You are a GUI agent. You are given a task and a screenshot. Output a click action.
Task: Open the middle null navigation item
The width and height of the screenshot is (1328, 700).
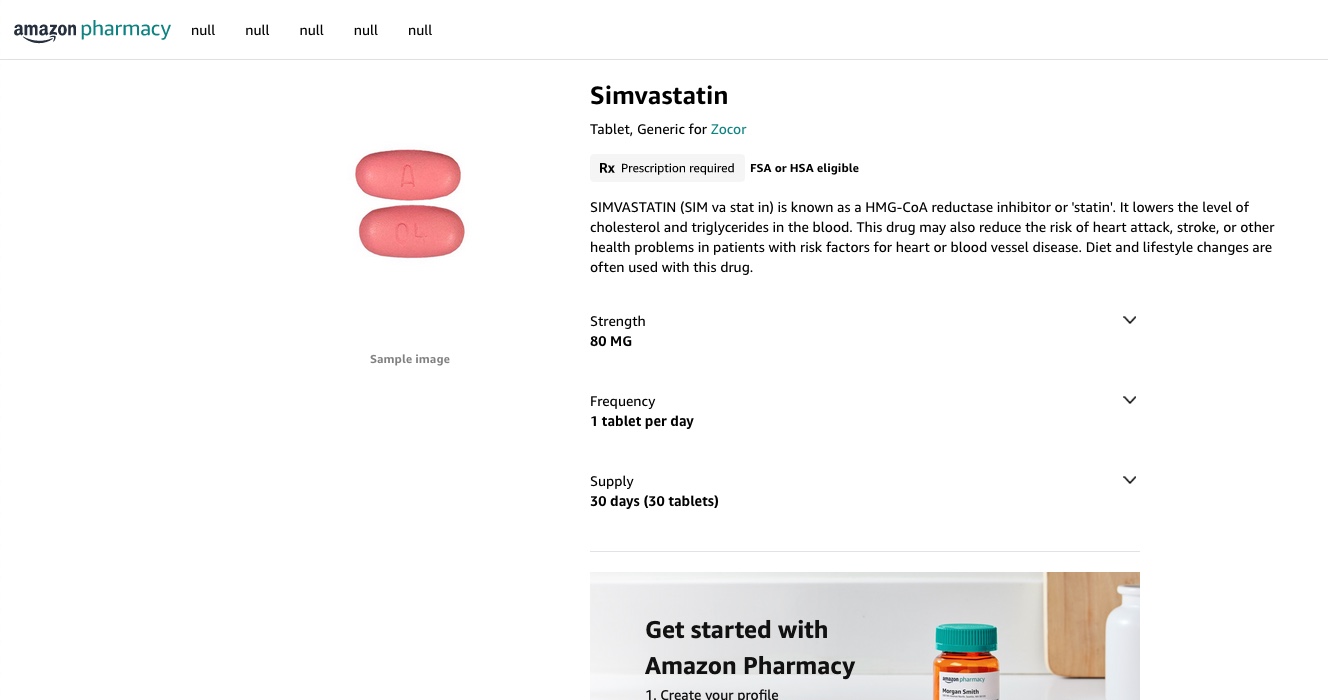(x=312, y=30)
